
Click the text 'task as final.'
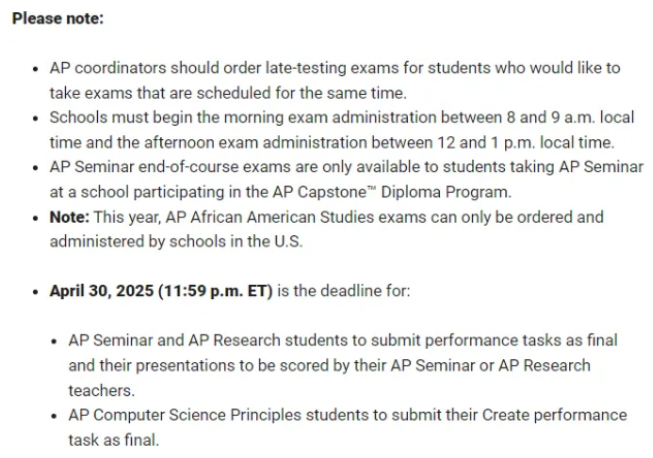[x=114, y=440]
